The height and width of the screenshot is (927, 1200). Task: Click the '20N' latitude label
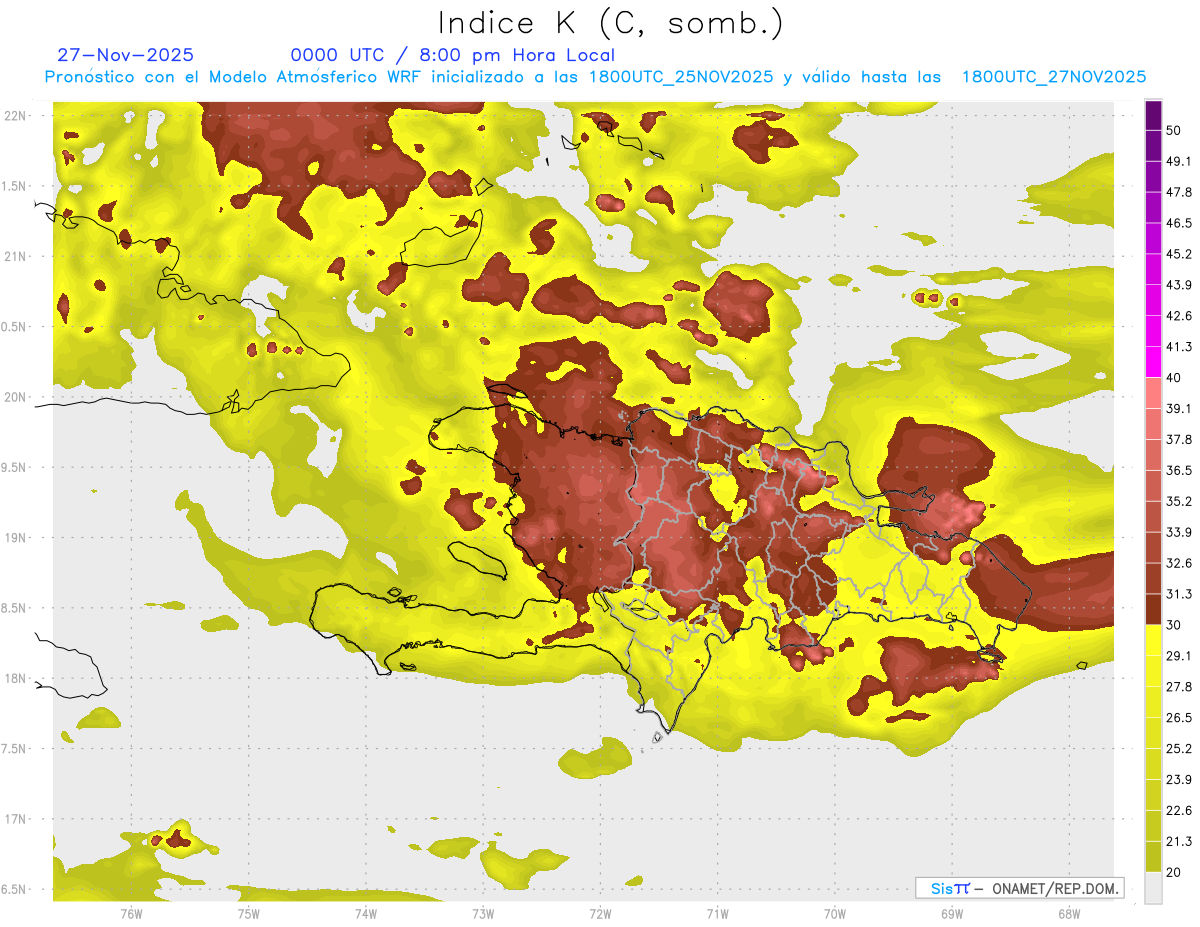pyautogui.click(x=14, y=397)
